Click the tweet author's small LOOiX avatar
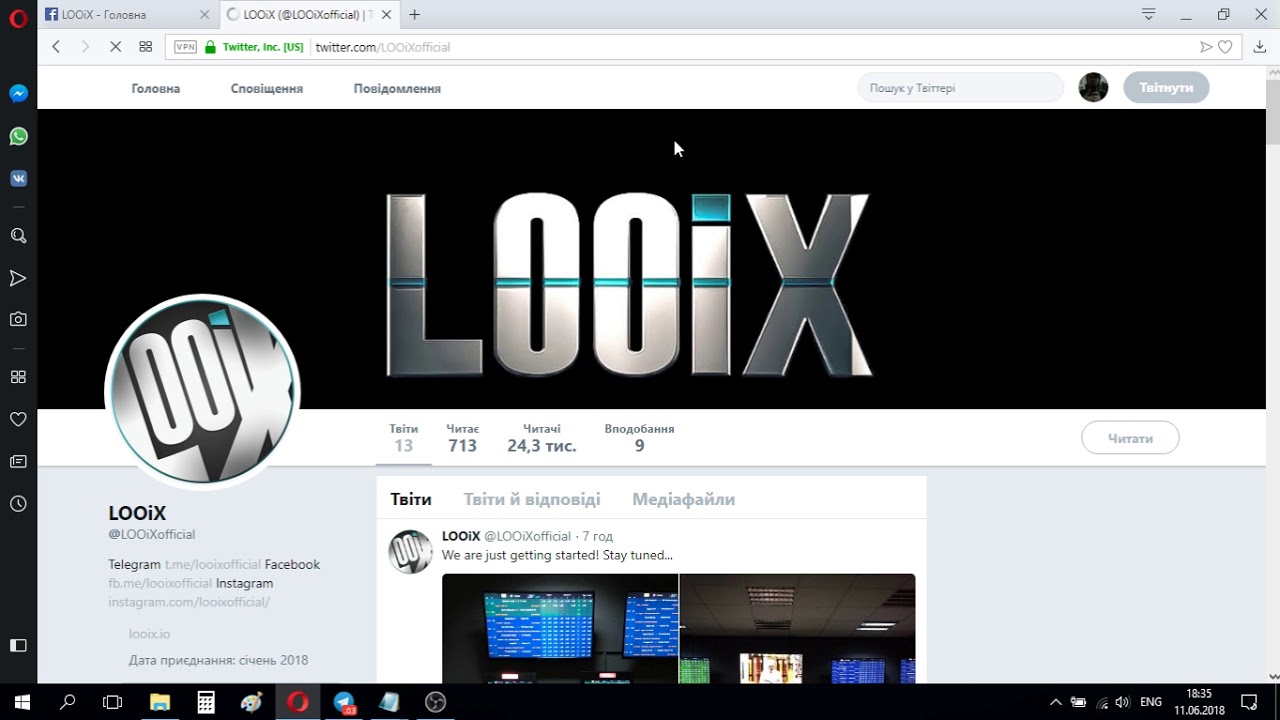The image size is (1280, 720). (411, 551)
